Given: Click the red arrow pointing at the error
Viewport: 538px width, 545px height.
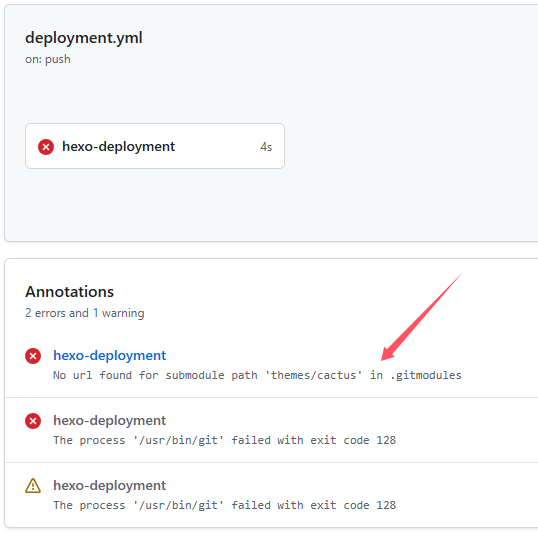Looking at the screenshot, I should [422, 317].
